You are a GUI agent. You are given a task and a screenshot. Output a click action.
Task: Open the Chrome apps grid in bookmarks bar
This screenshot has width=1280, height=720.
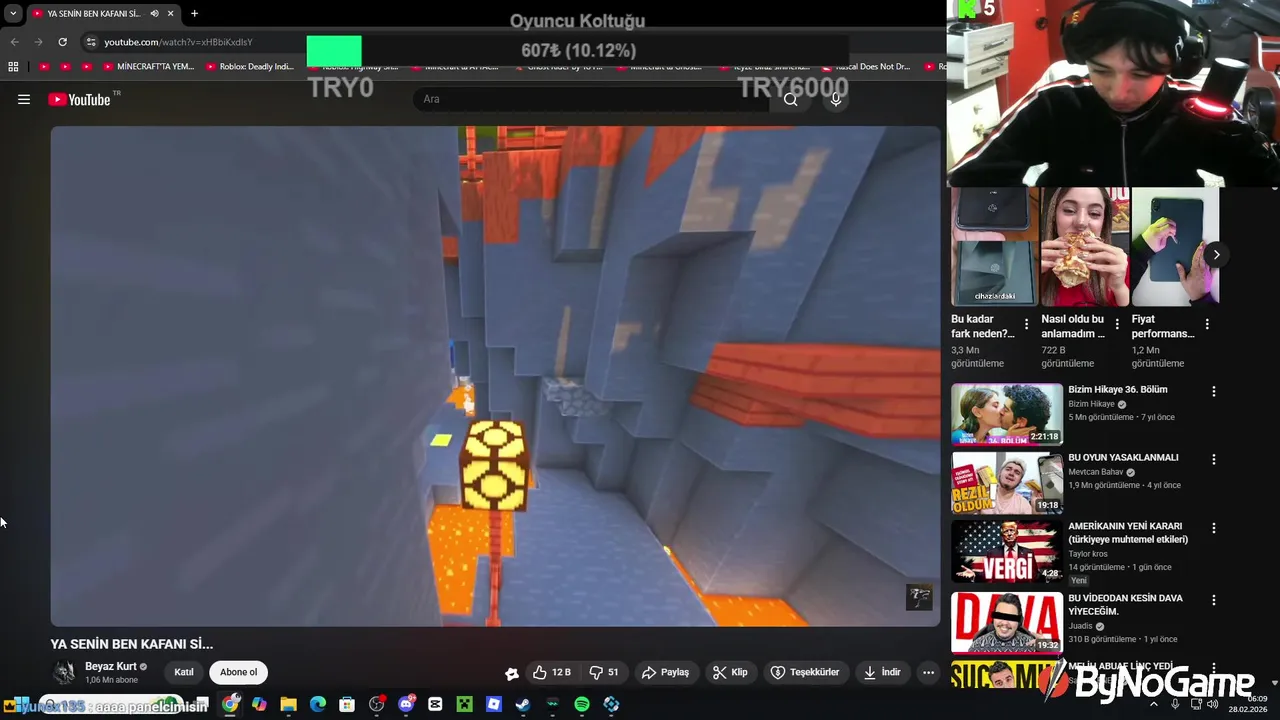point(13,67)
